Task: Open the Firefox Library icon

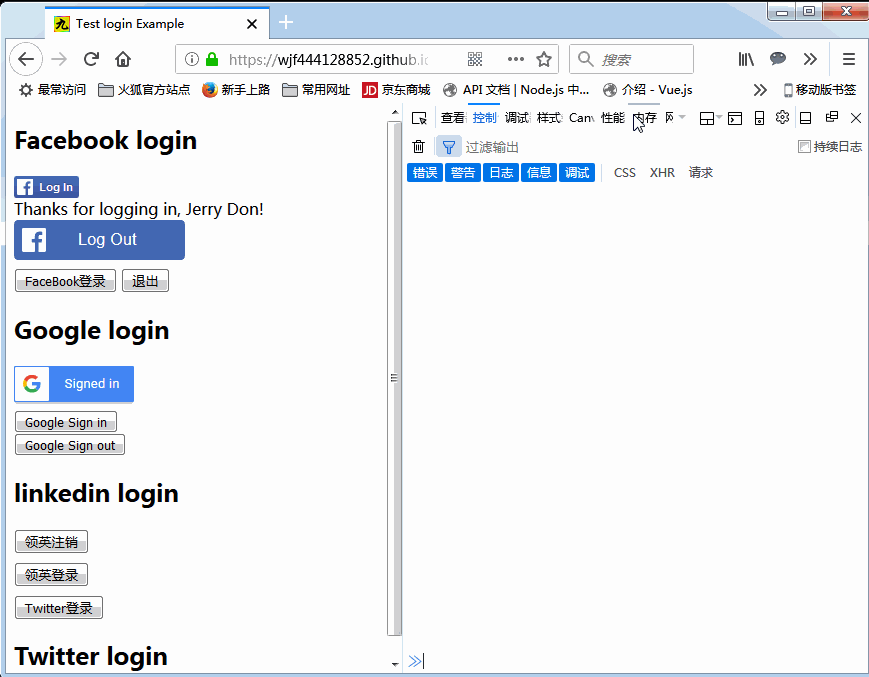Action: coord(744,59)
